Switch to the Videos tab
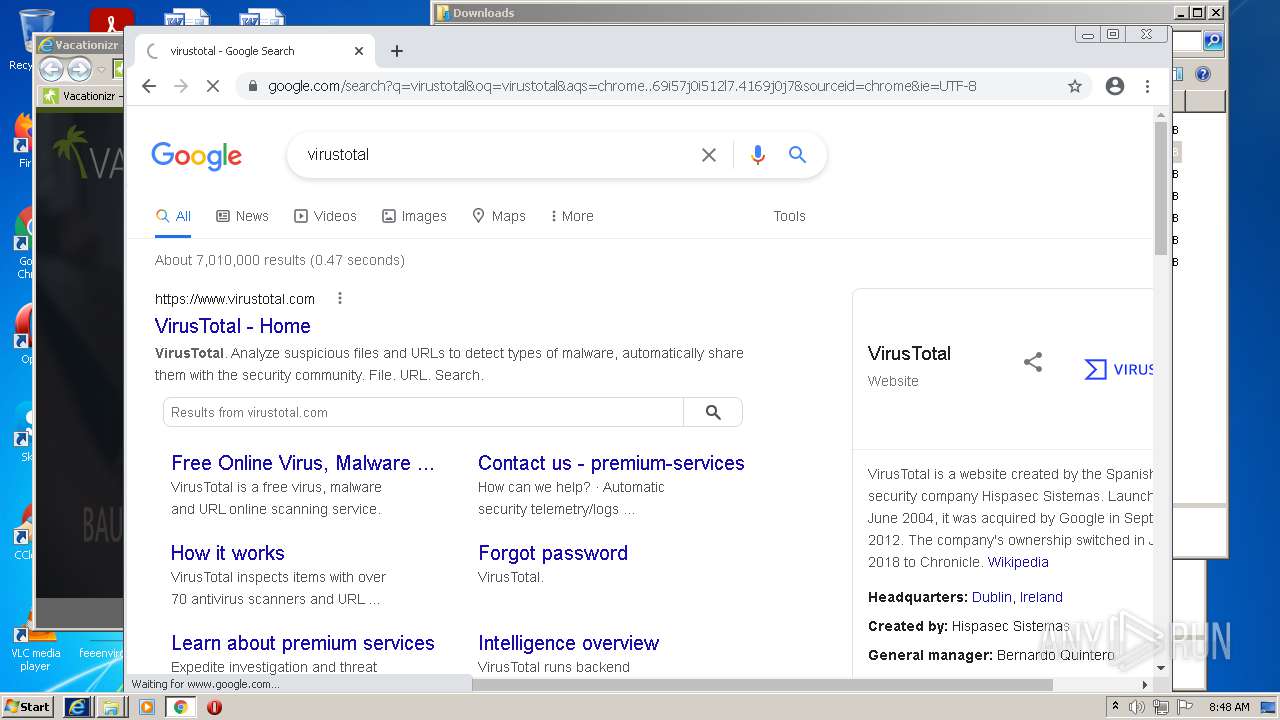This screenshot has height=720, width=1280. [325, 216]
